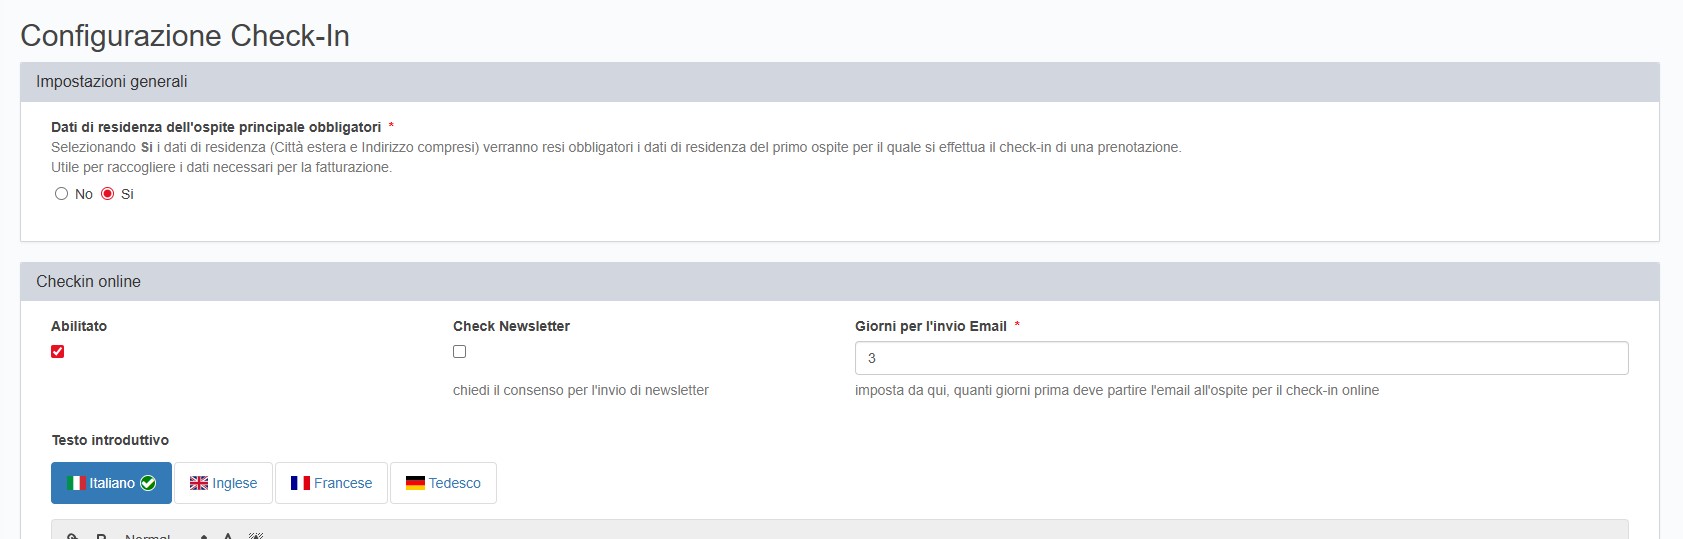Click the newsletter consent help text
The image size is (1683, 539).
pyautogui.click(x=580, y=390)
